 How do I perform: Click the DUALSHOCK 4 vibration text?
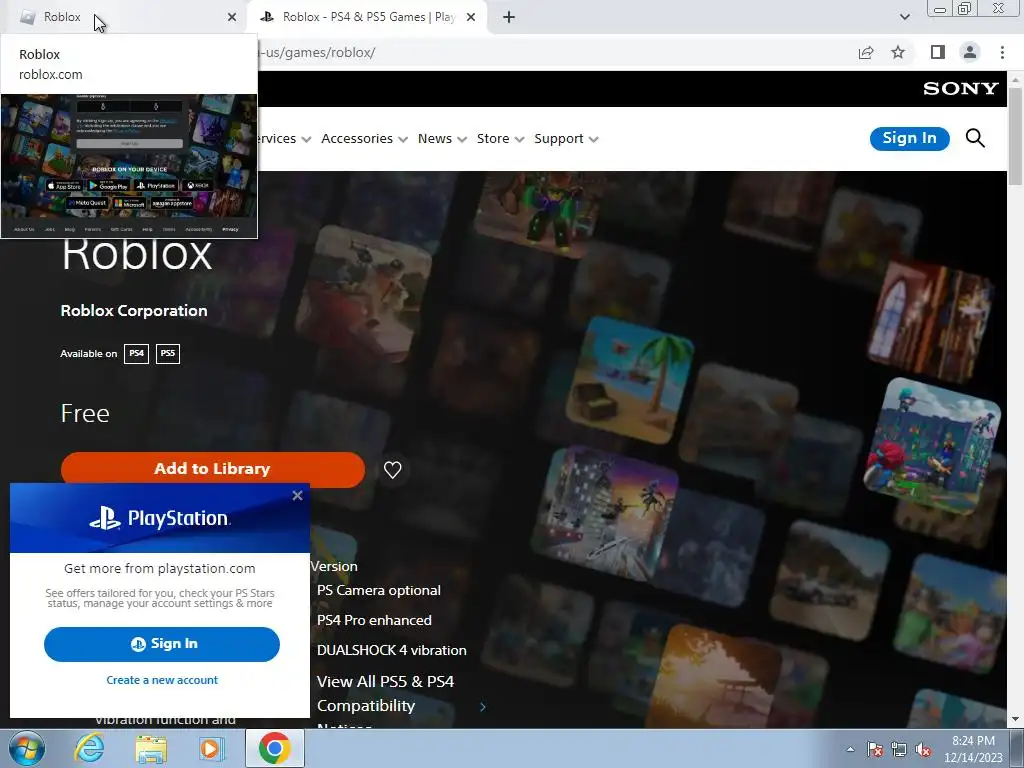pos(392,650)
